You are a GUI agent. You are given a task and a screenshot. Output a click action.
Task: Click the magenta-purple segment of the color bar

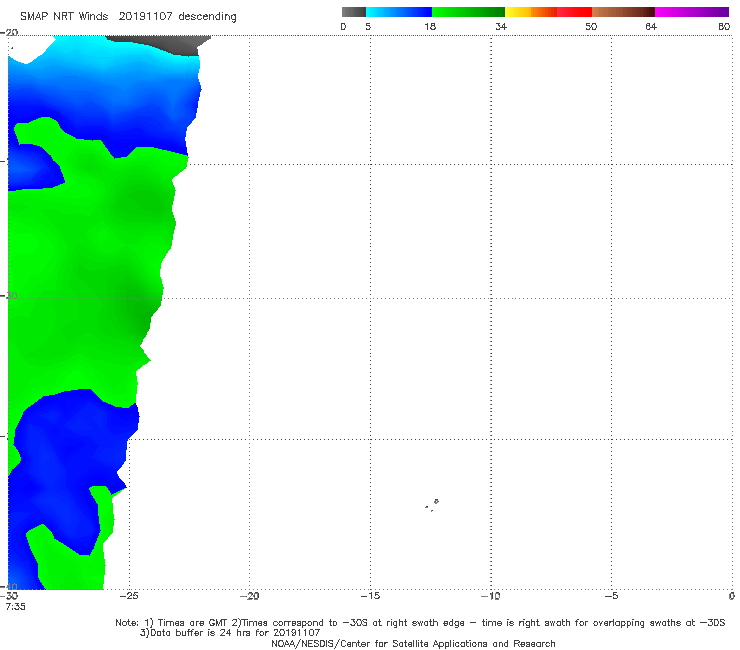pos(692,12)
